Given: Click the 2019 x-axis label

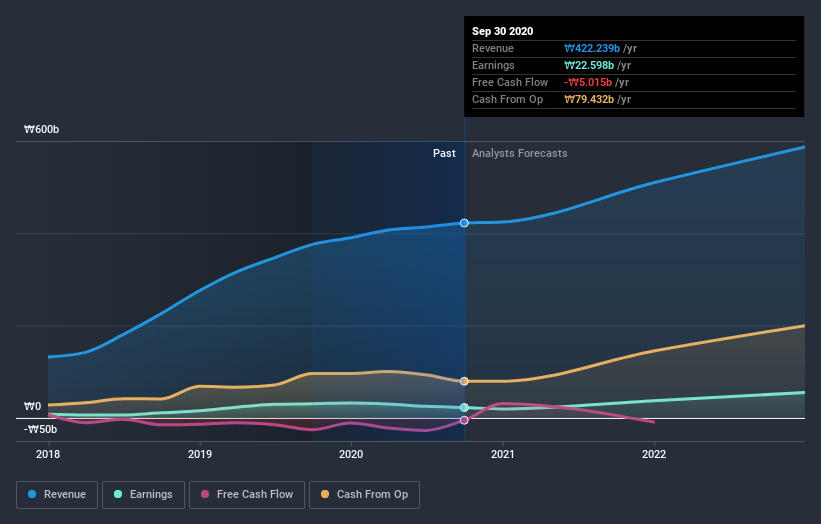Looking at the screenshot, I should [x=200, y=454].
